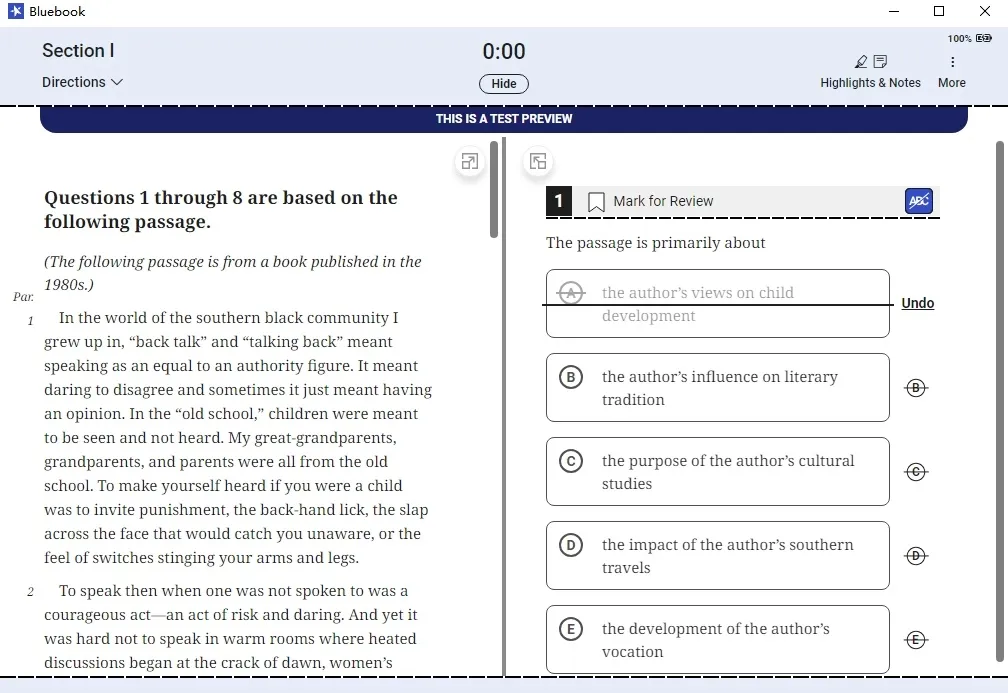Choose answer E about author's vocation
Screen dimensions: 1008x693
tap(717, 640)
